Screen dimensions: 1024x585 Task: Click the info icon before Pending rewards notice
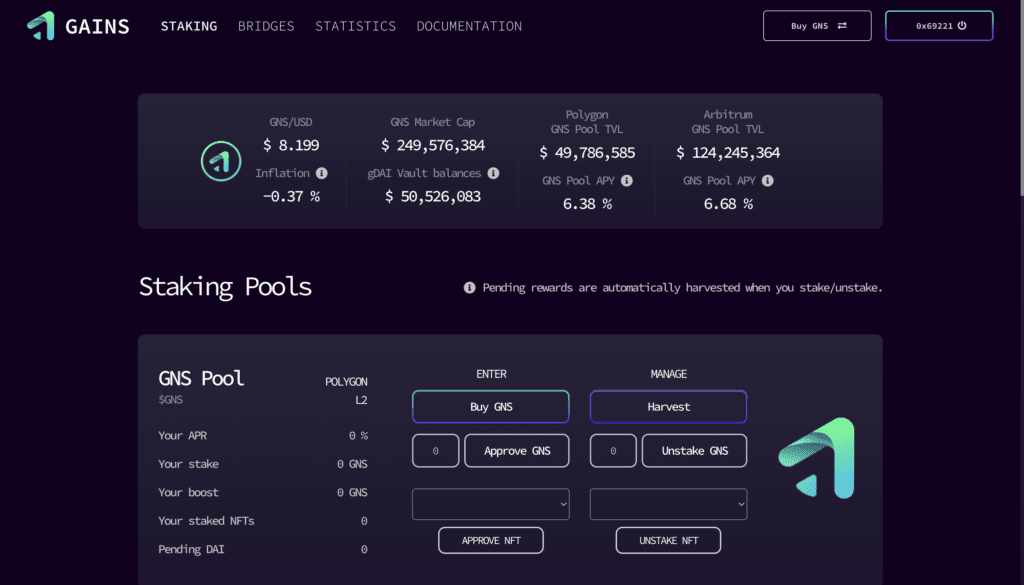[x=470, y=288]
